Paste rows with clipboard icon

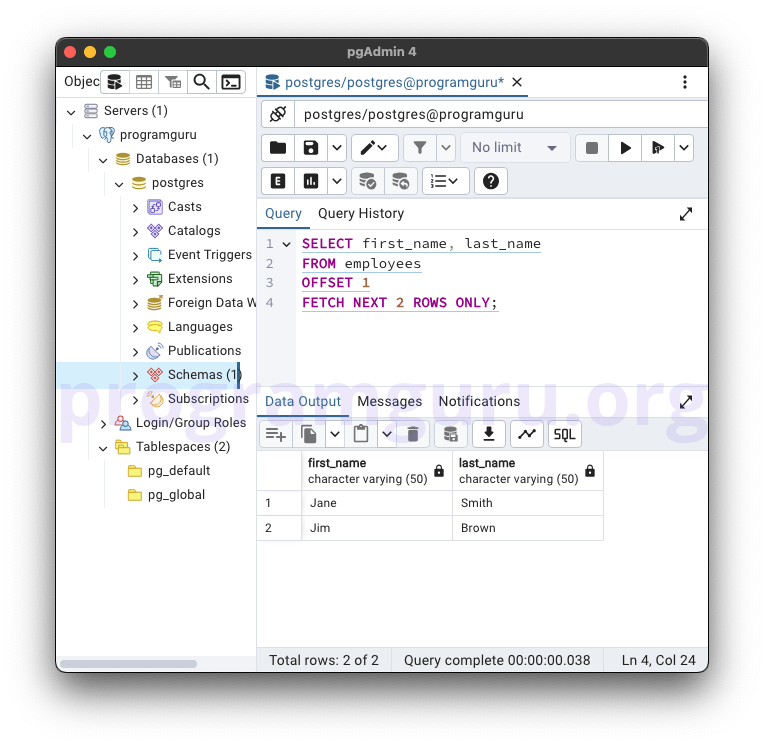[x=361, y=434]
